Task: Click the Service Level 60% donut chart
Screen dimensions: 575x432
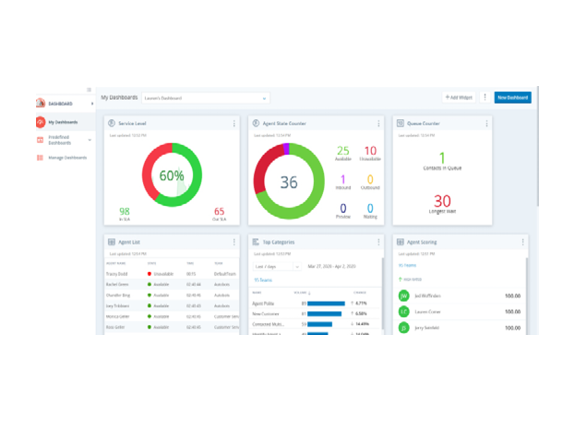Action: click(172, 175)
